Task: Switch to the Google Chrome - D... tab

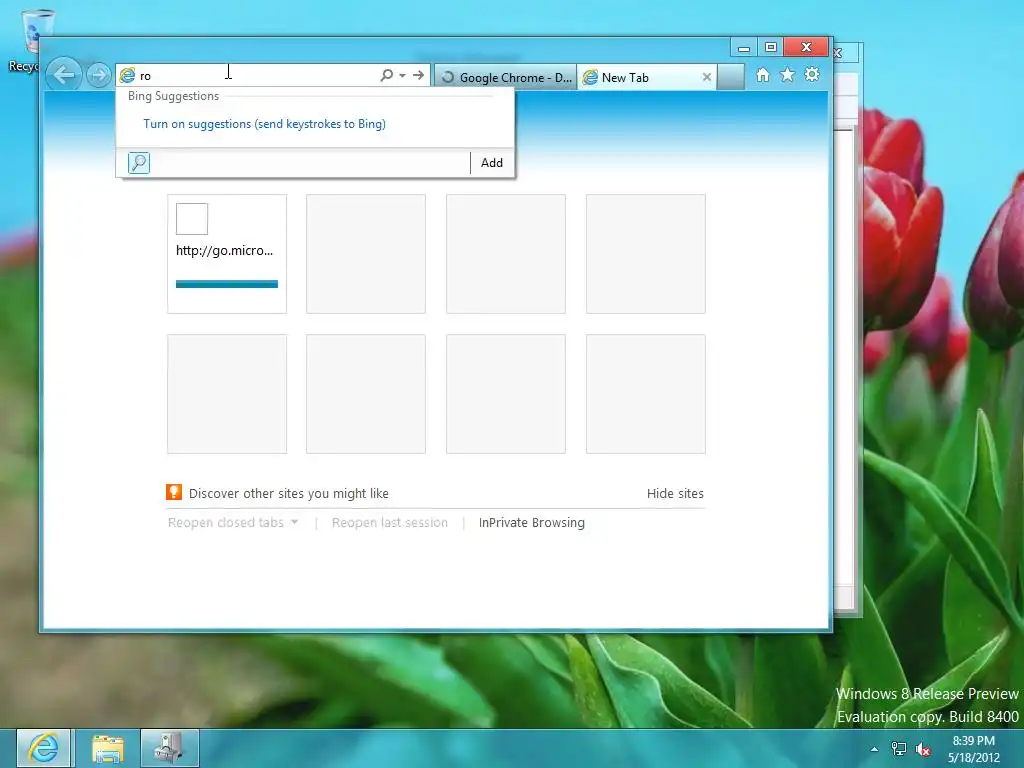Action: pos(505,77)
